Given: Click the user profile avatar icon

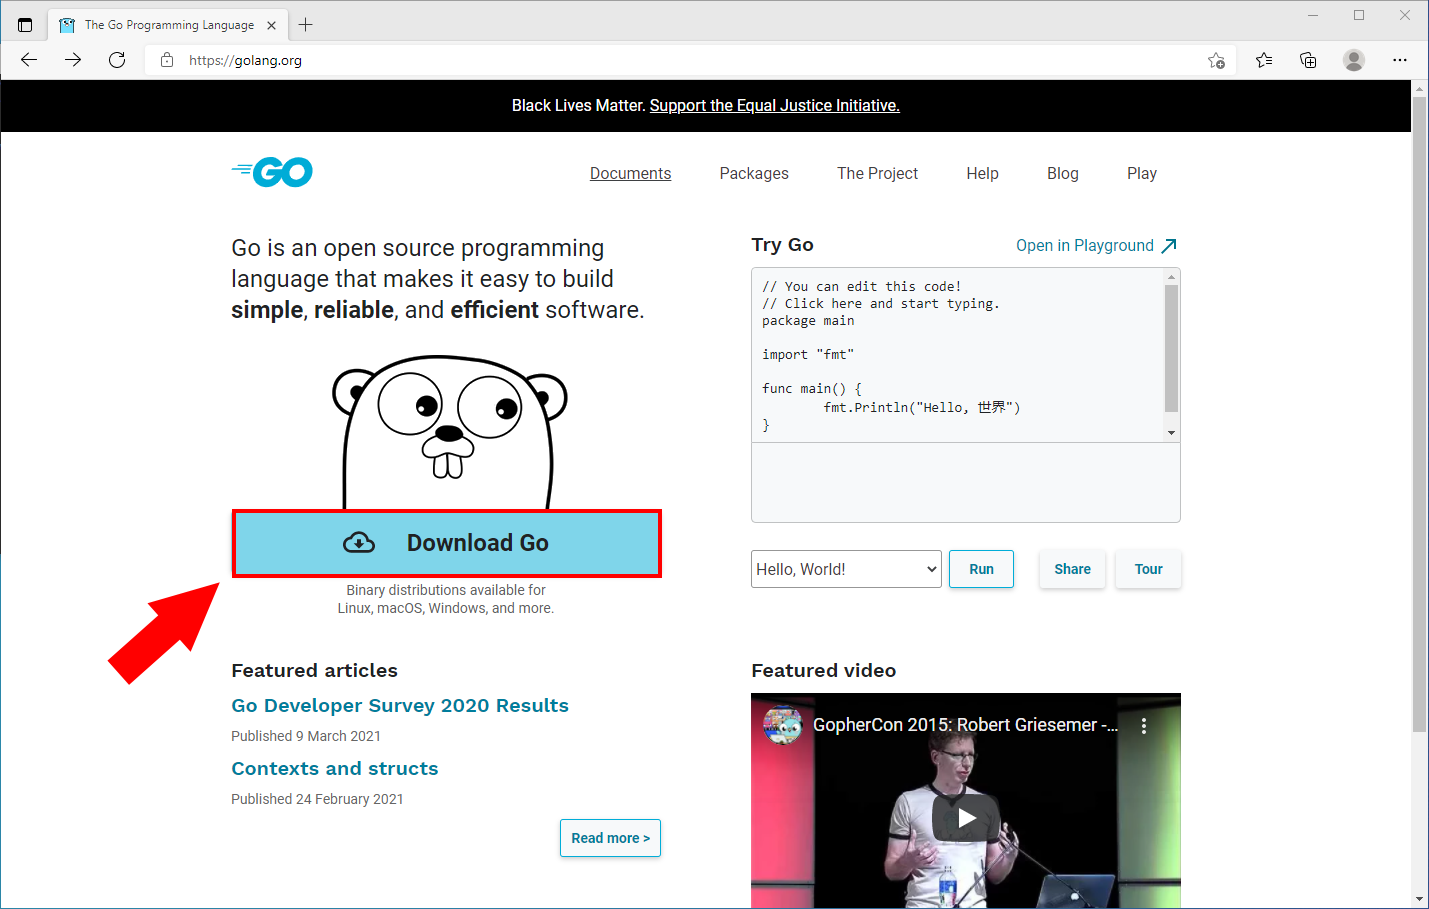Looking at the screenshot, I should click(1354, 60).
